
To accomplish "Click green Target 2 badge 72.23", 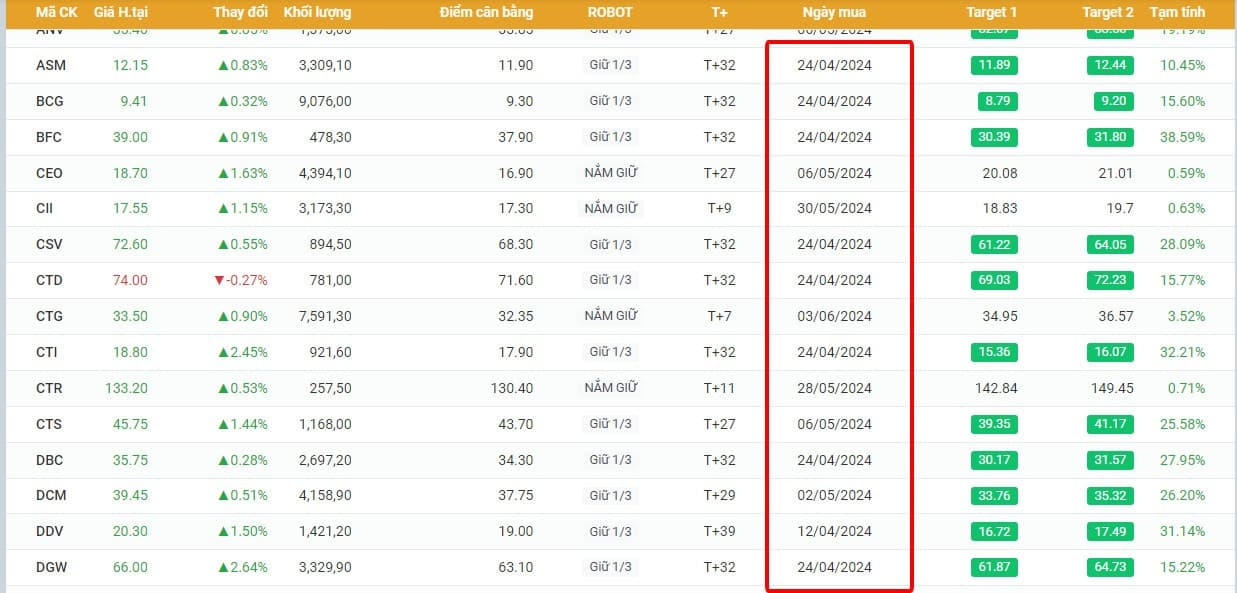I will pyautogui.click(x=1110, y=280).
